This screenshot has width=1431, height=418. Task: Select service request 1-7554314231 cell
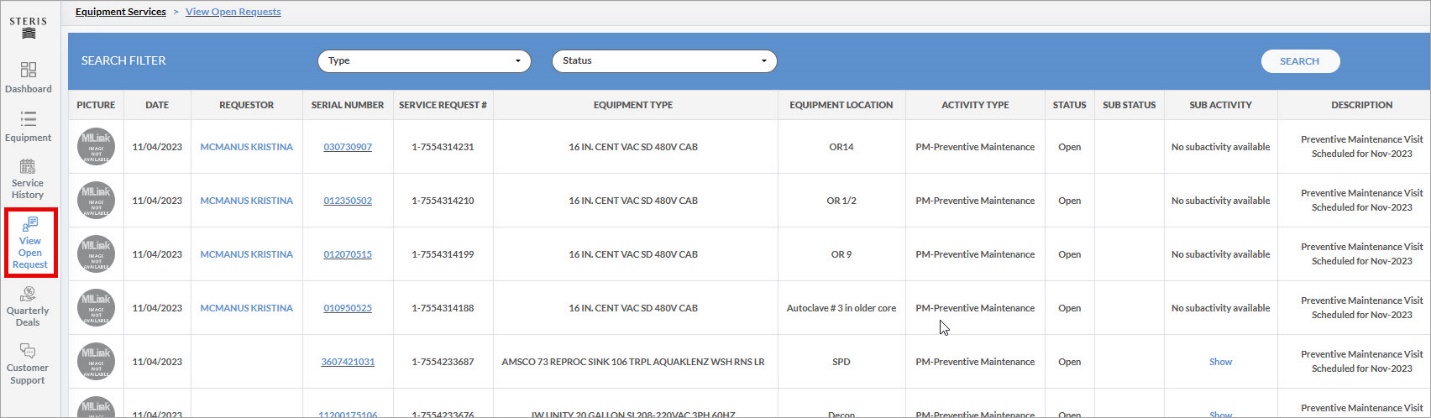tap(443, 146)
